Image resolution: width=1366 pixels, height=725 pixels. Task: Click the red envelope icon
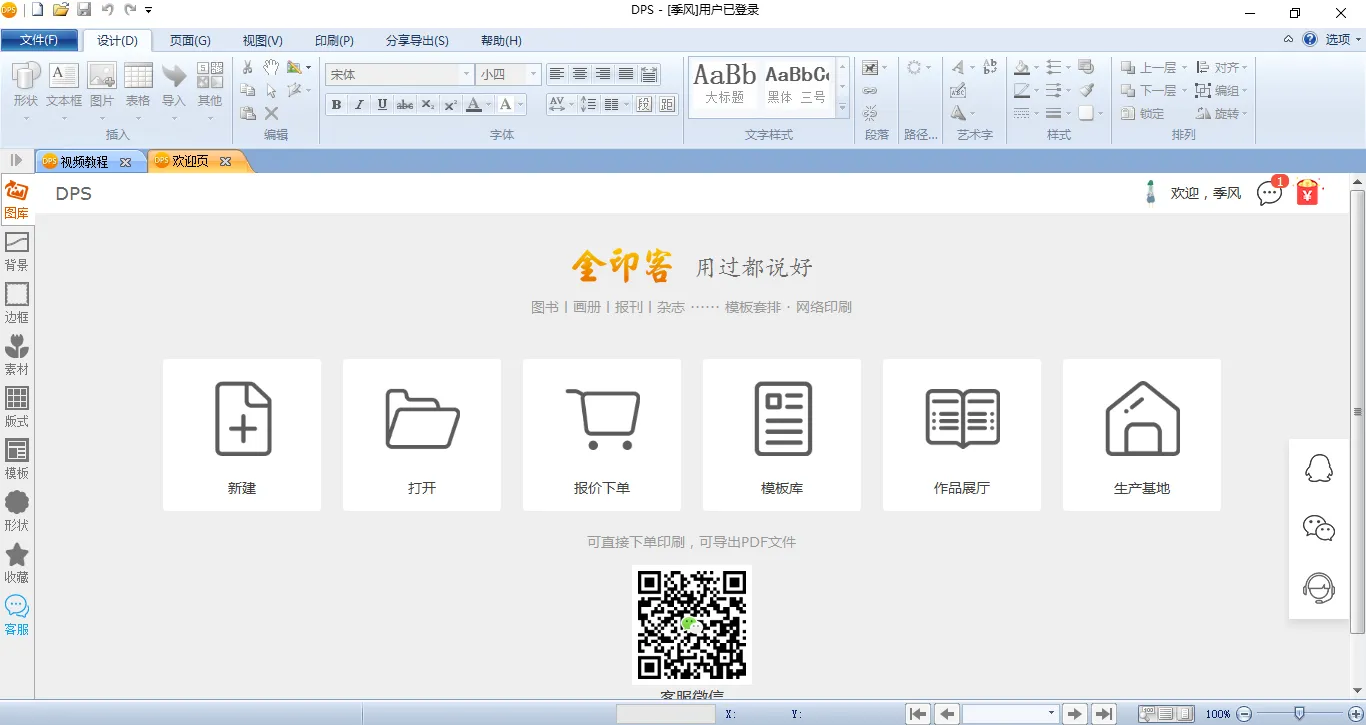pyautogui.click(x=1307, y=192)
